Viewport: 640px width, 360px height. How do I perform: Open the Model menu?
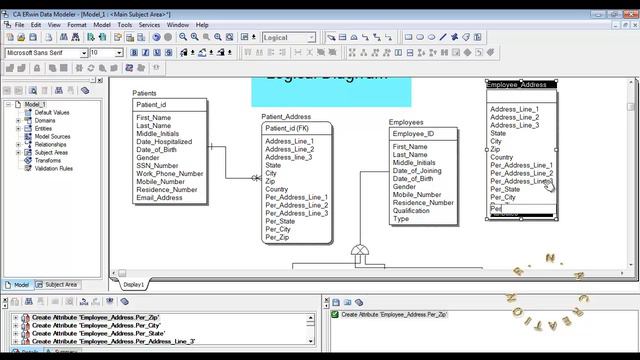102,25
